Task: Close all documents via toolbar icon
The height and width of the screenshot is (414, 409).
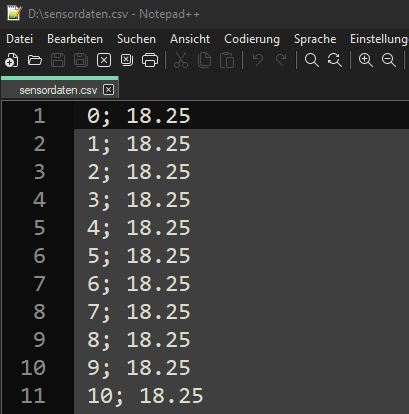Action: click(x=127, y=60)
